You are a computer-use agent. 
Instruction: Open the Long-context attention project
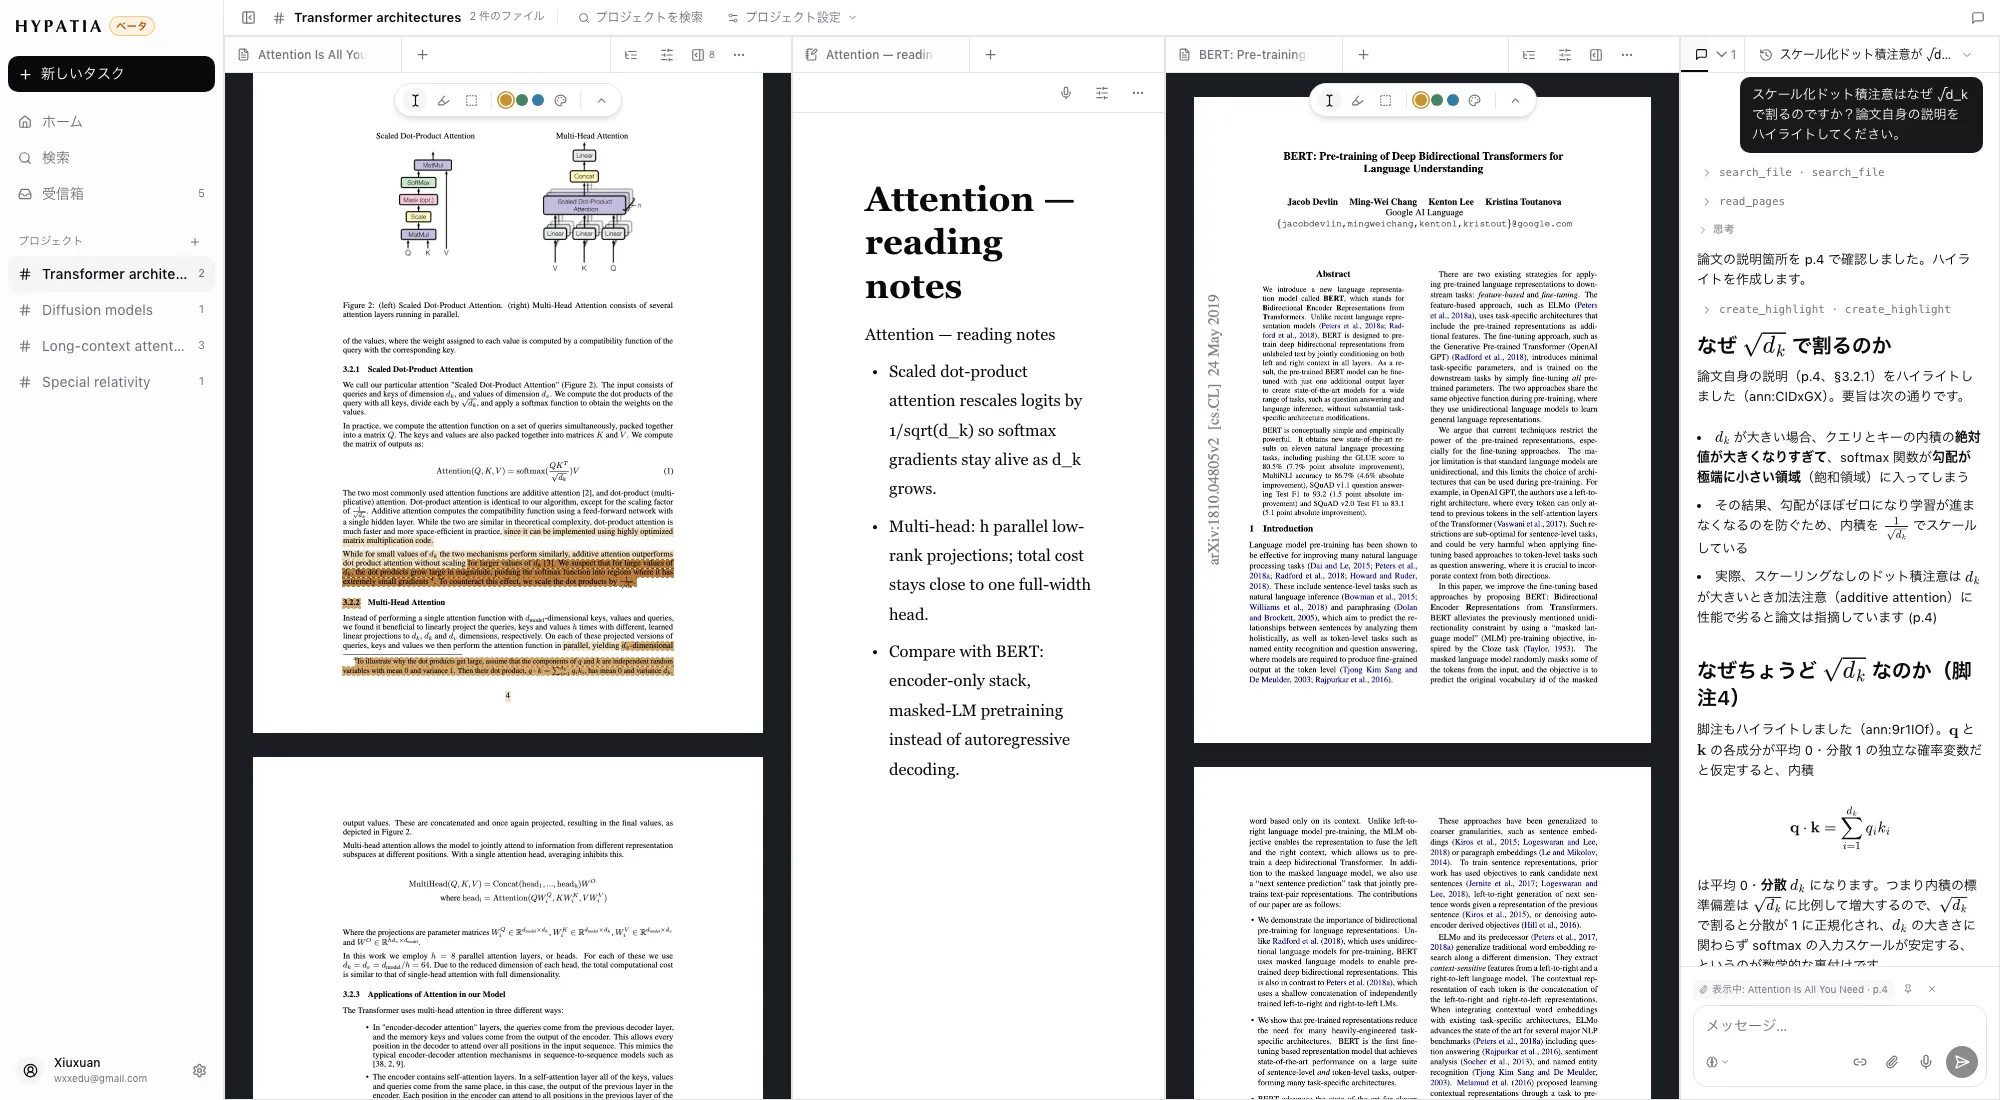(x=111, y=346)
